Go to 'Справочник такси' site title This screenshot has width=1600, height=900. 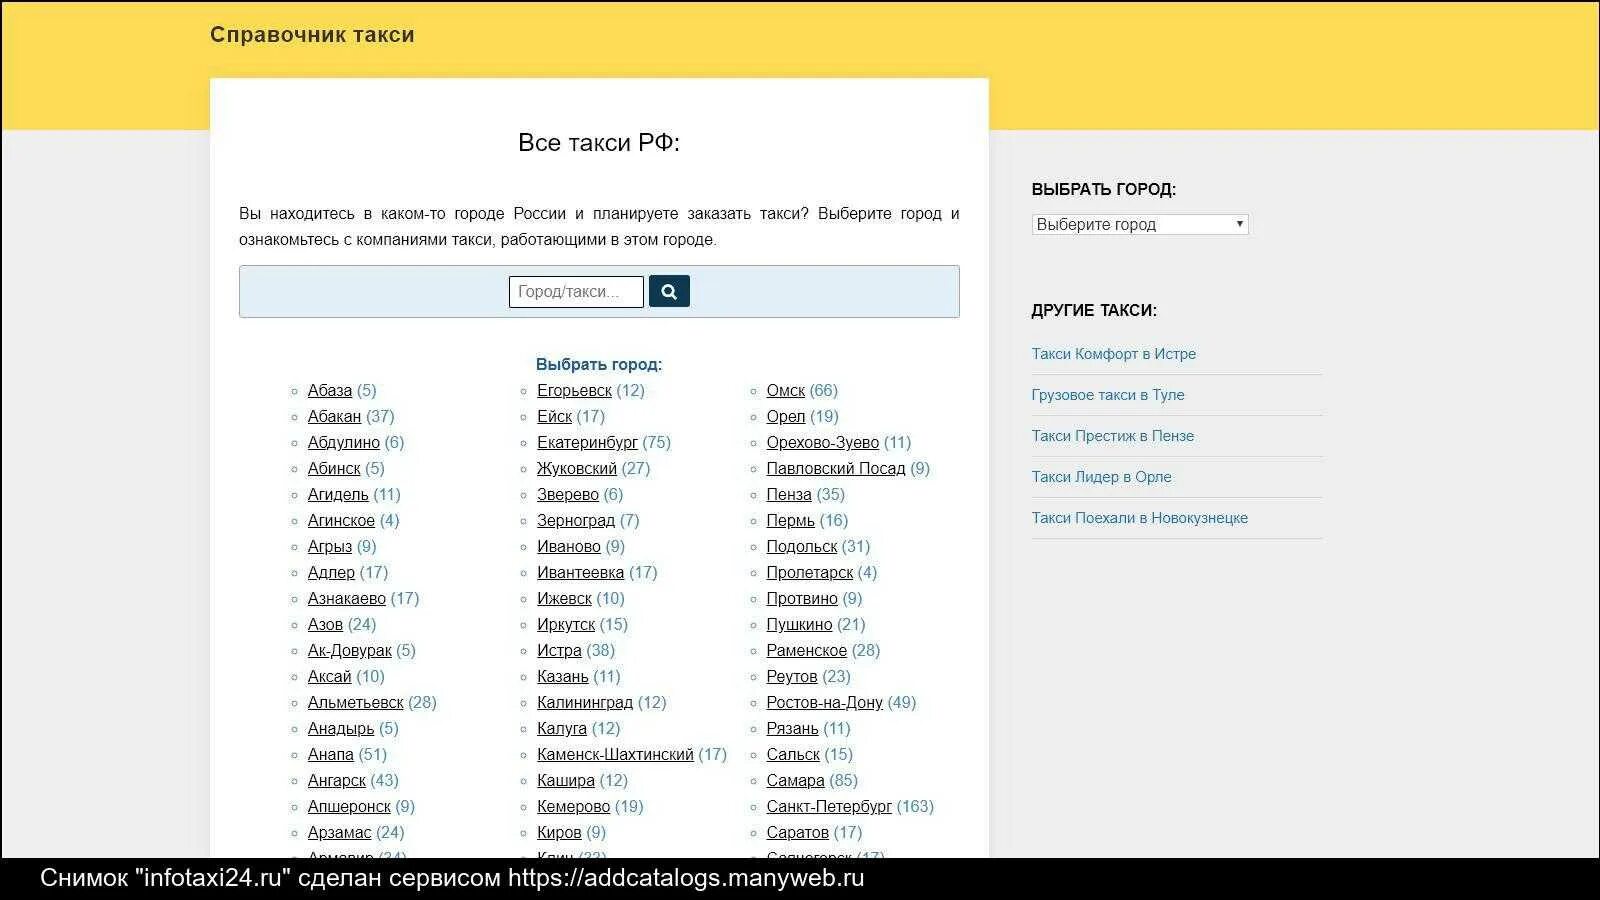pos(312,34)
